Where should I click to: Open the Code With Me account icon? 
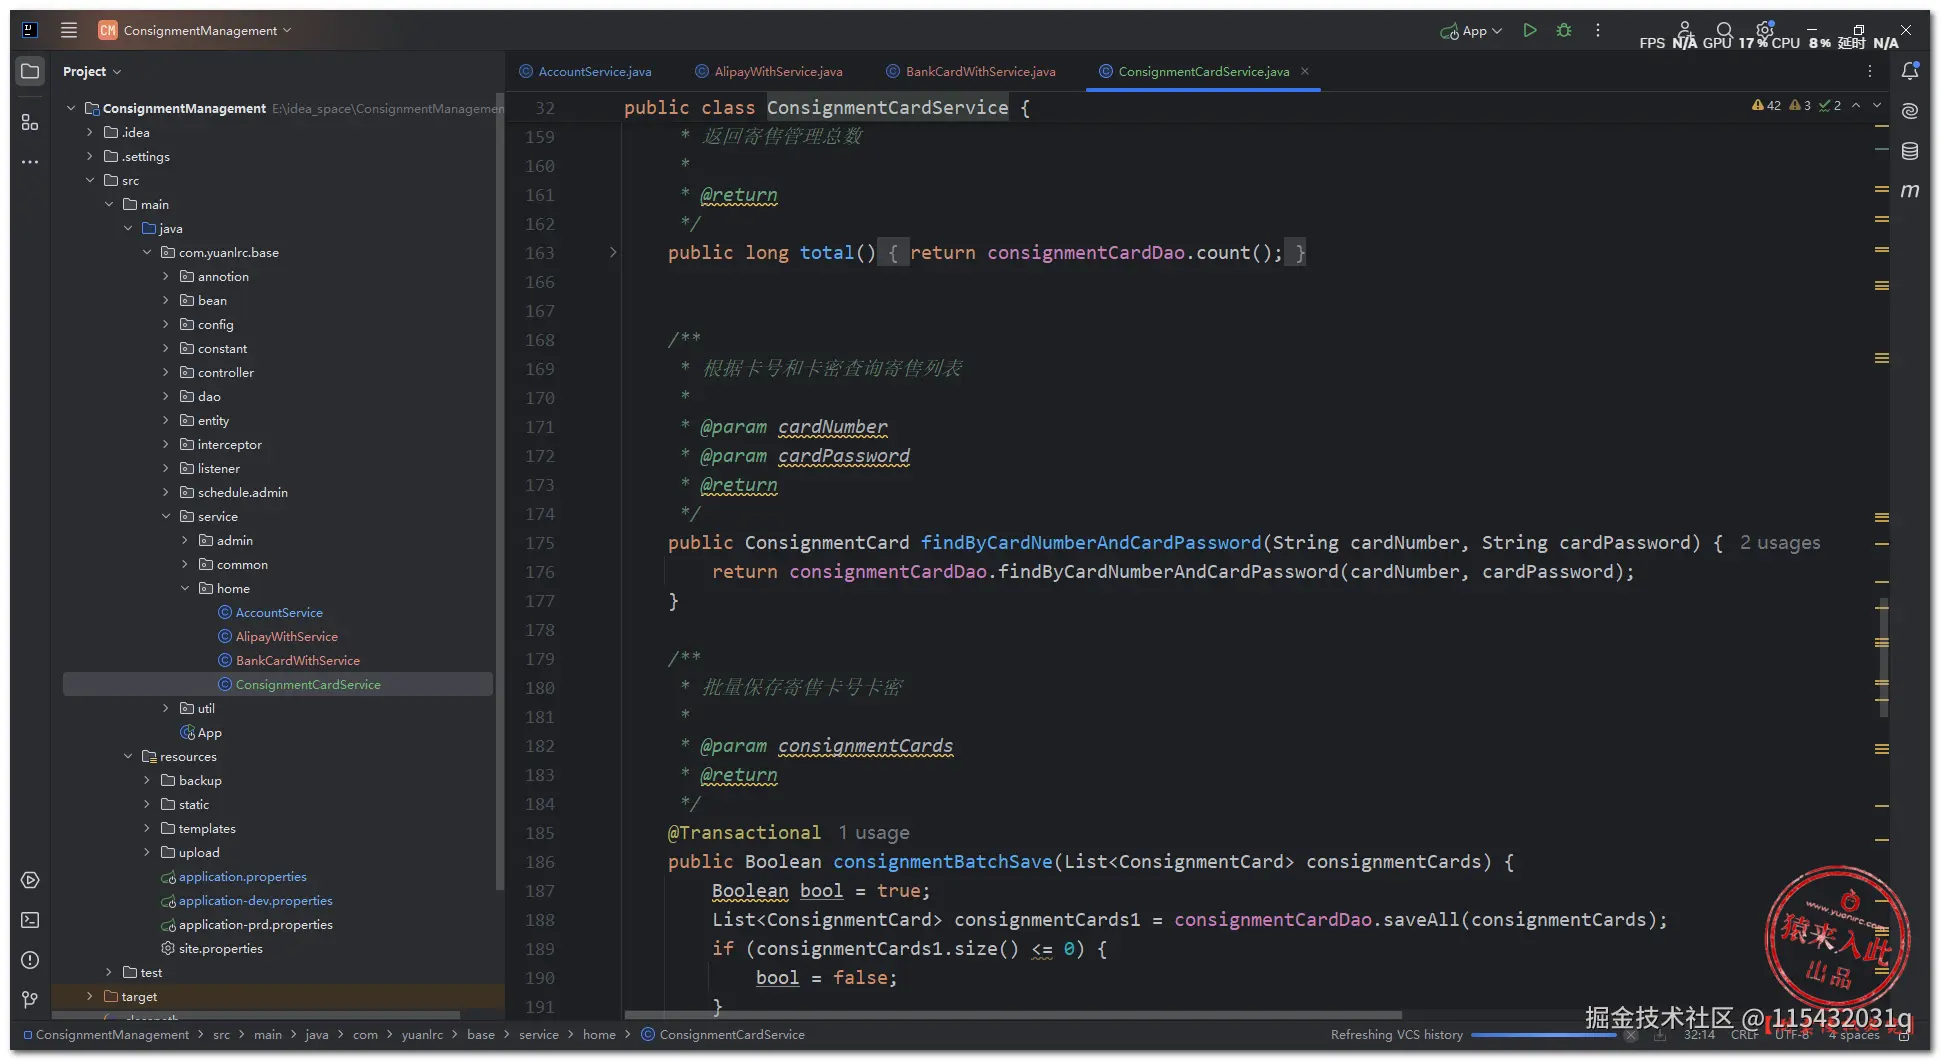[x=1684, y=31]
